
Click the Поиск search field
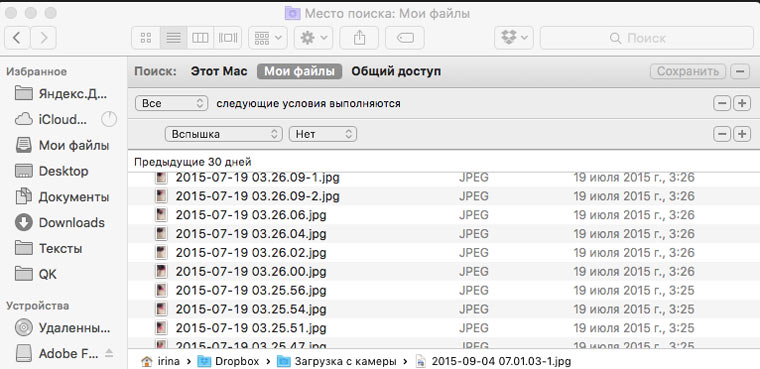(x=646, y=38)
